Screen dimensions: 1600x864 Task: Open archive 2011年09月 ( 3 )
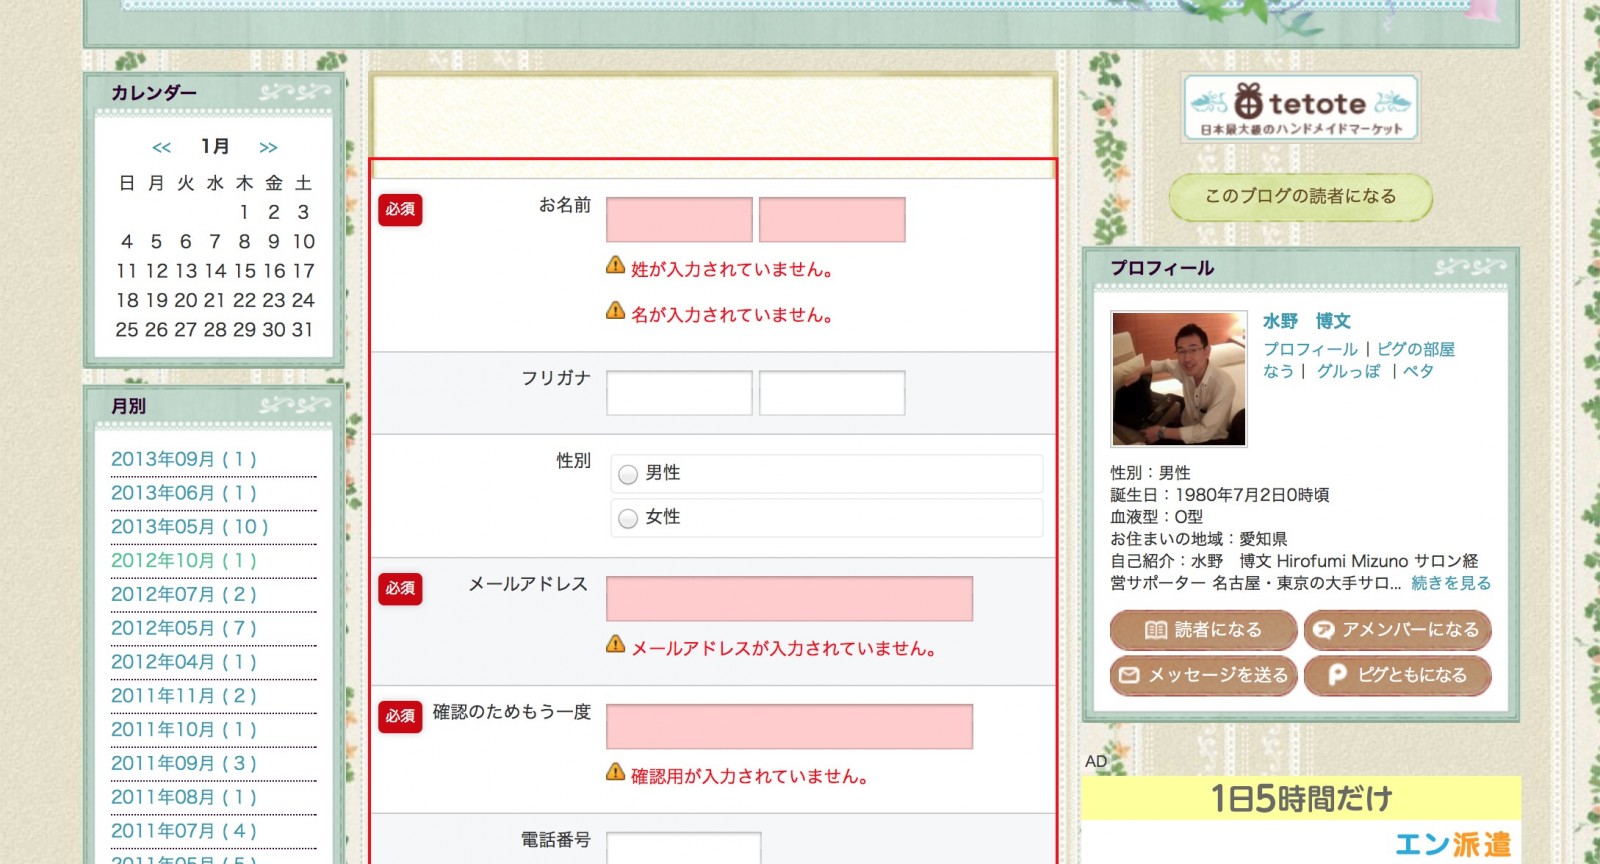184,764
